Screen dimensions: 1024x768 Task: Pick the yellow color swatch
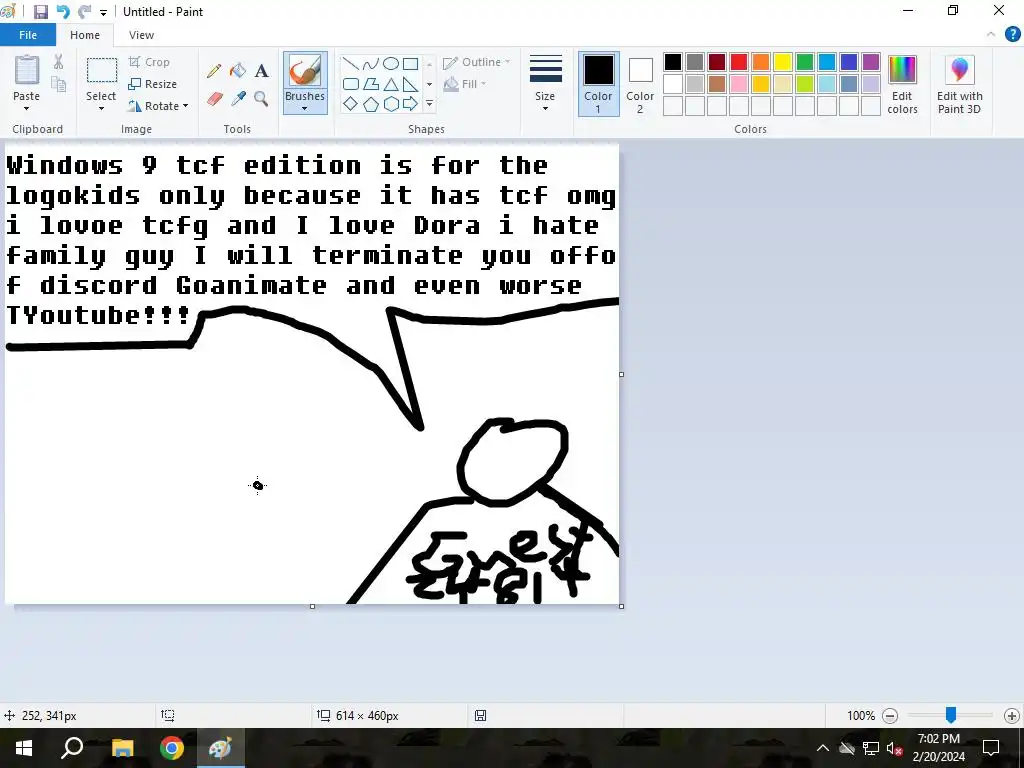[x=783, y=62]
